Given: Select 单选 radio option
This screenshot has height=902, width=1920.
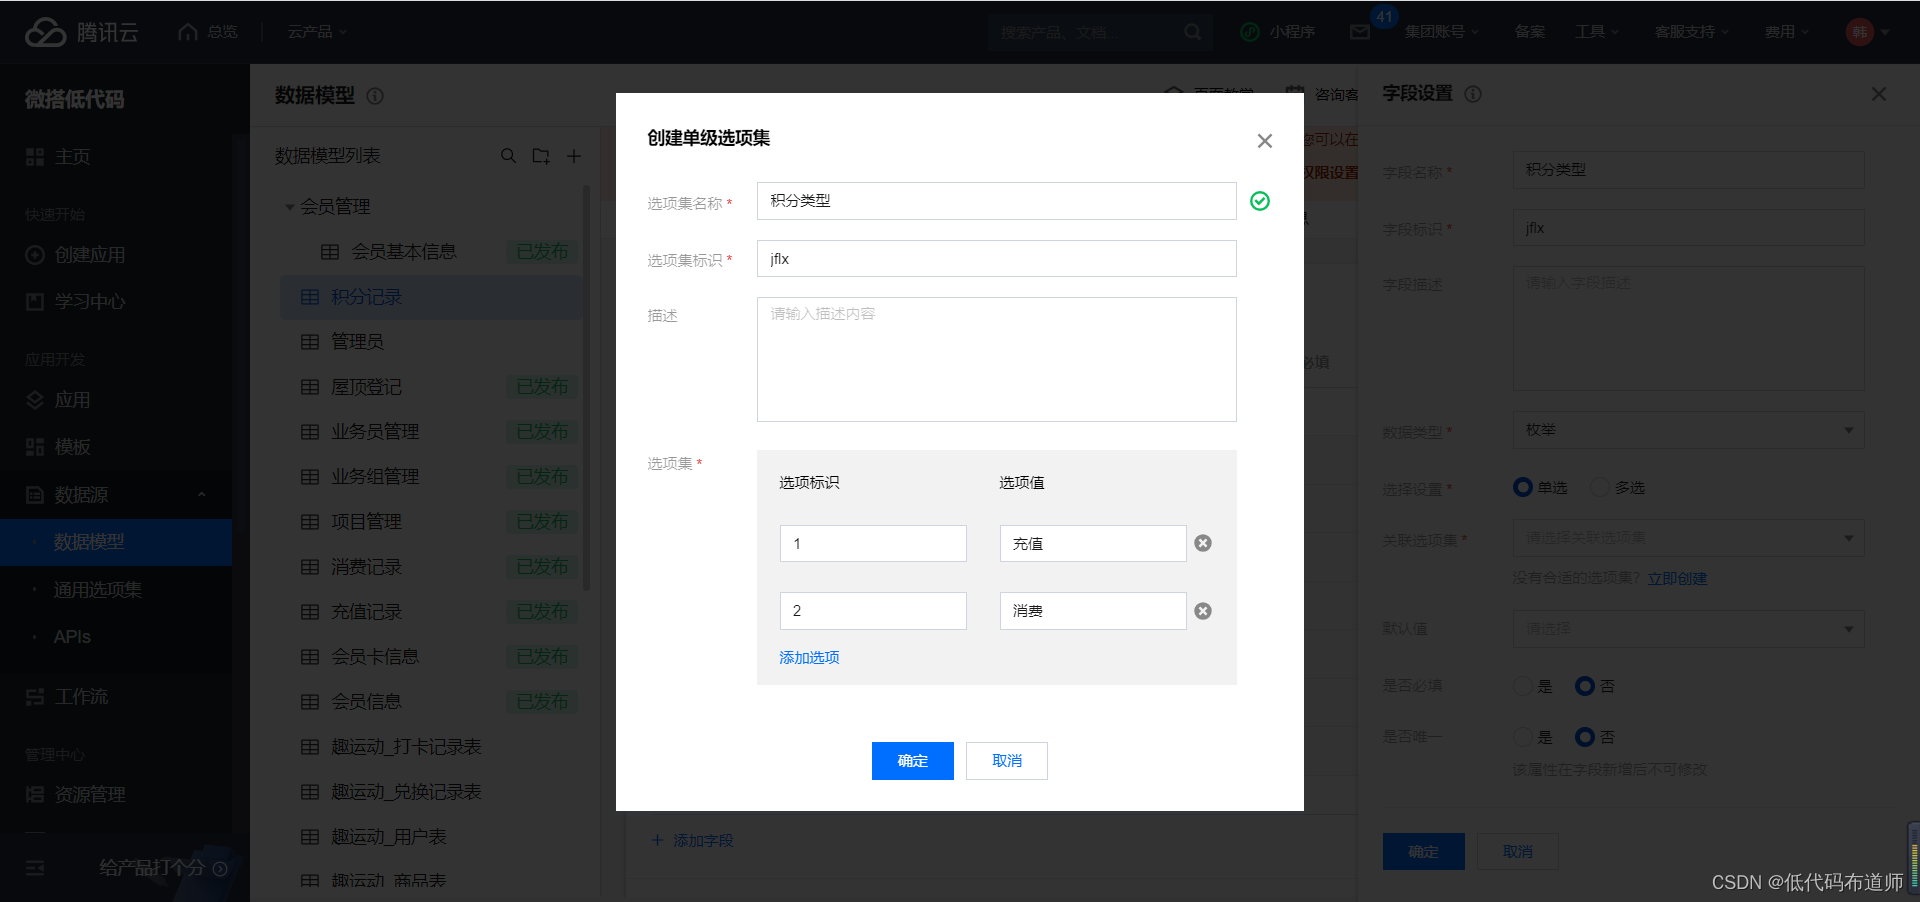Looking at the screenshot, I should (1523, 487).
